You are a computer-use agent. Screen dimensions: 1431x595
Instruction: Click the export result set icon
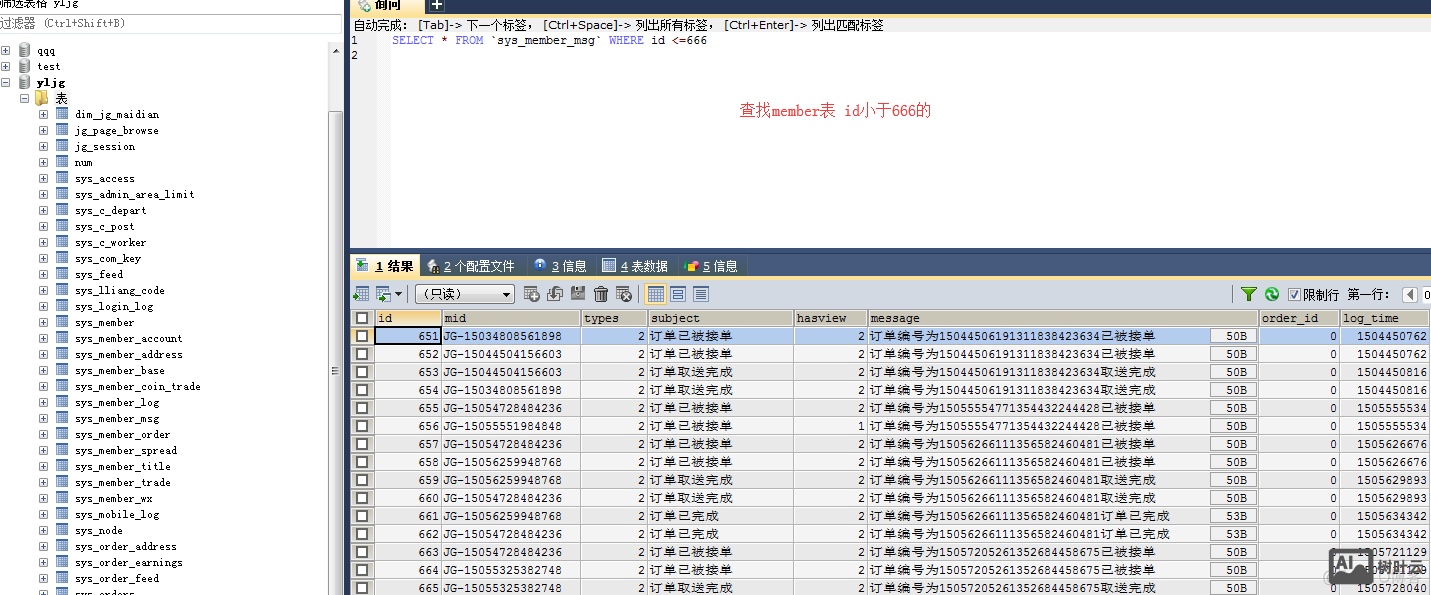point(383,293)
